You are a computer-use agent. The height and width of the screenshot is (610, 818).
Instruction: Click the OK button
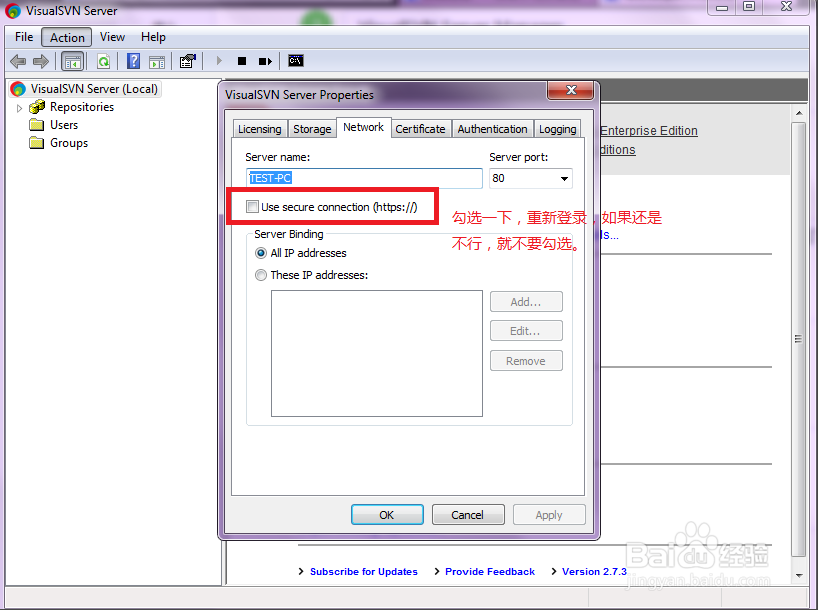click(387, 515)
